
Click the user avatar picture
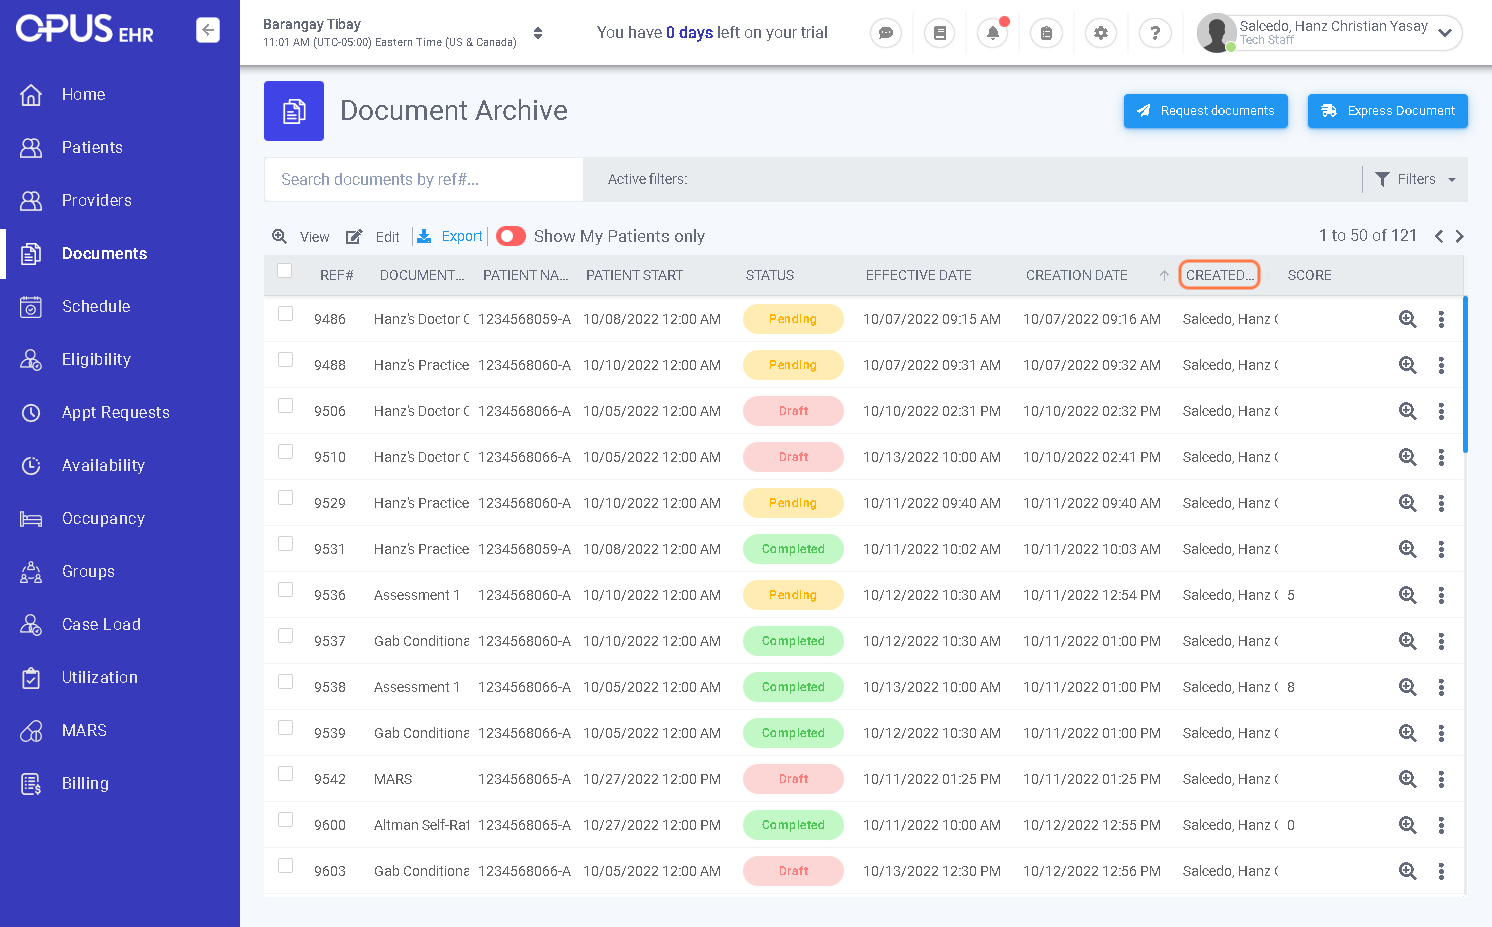pos(1216,33)
